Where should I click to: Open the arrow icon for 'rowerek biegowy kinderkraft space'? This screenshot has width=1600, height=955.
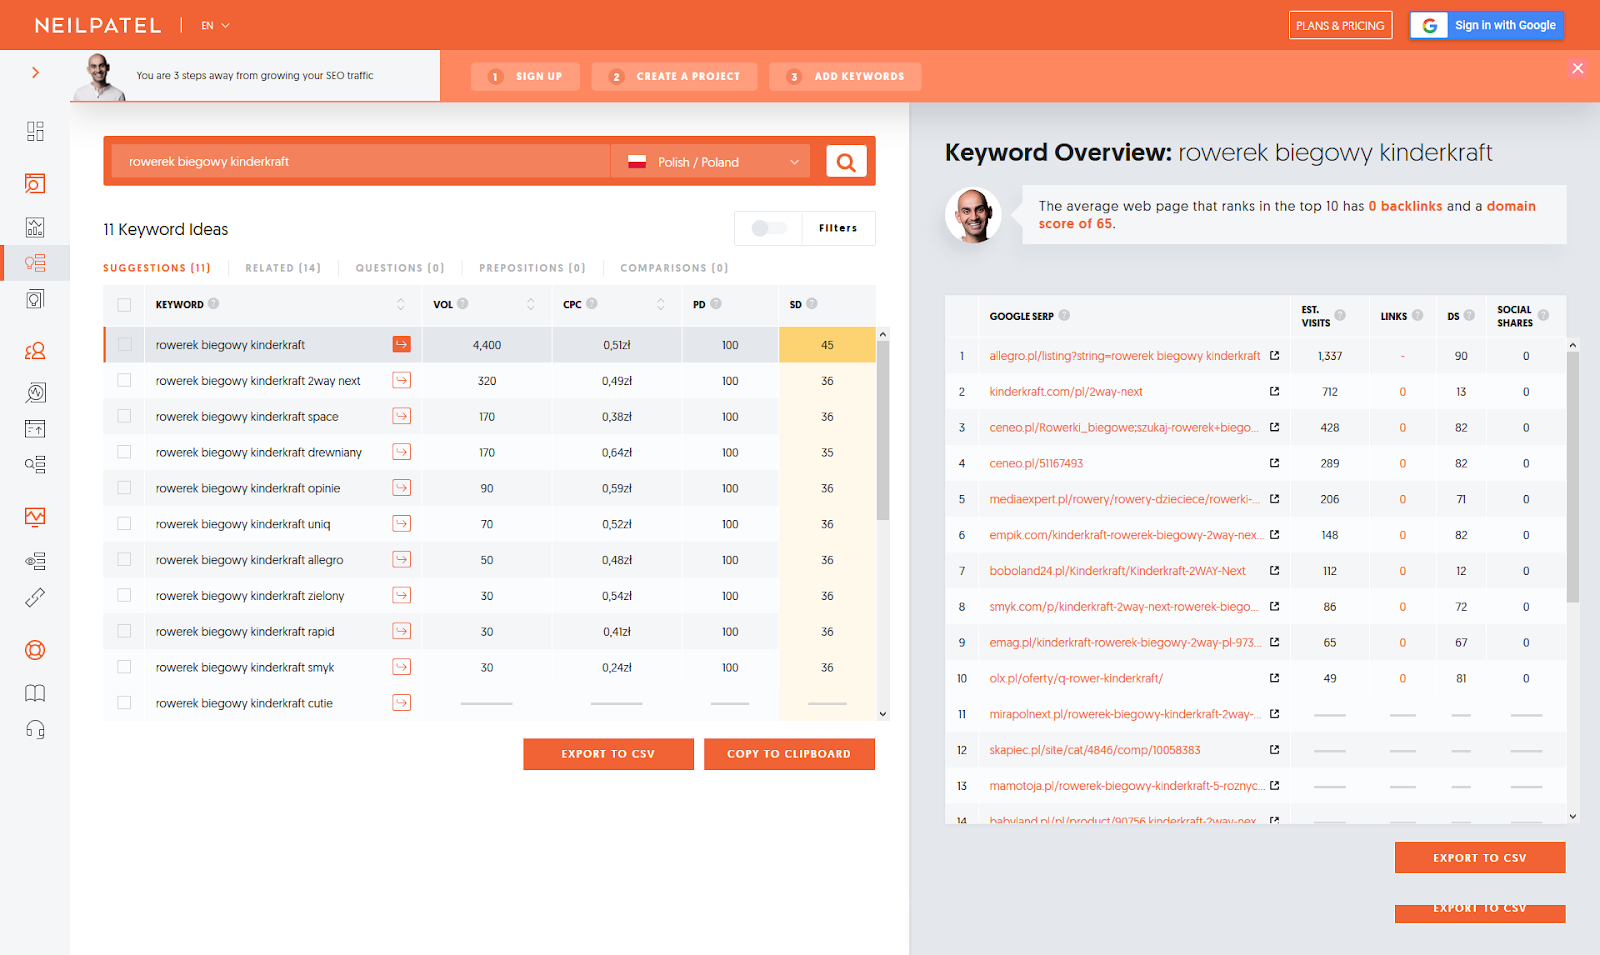tap(401, 416)
